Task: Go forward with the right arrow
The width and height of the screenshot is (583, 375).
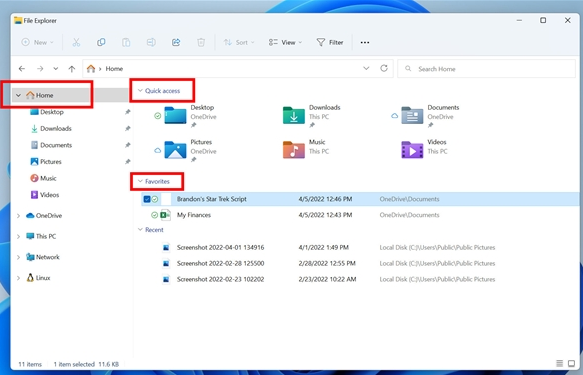Action: click(x=40, y=69)
